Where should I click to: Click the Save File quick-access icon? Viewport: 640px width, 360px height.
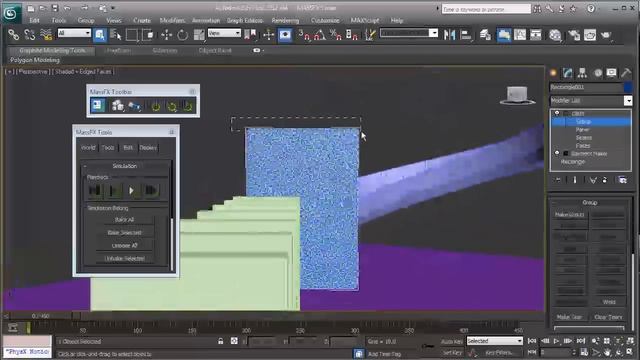[55, 8]
